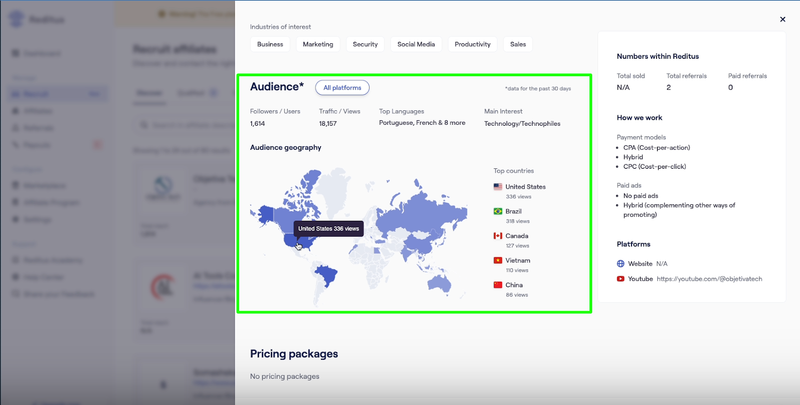Click the Pricing packages heading
The image size is (800, 405).
click(294, 353)
